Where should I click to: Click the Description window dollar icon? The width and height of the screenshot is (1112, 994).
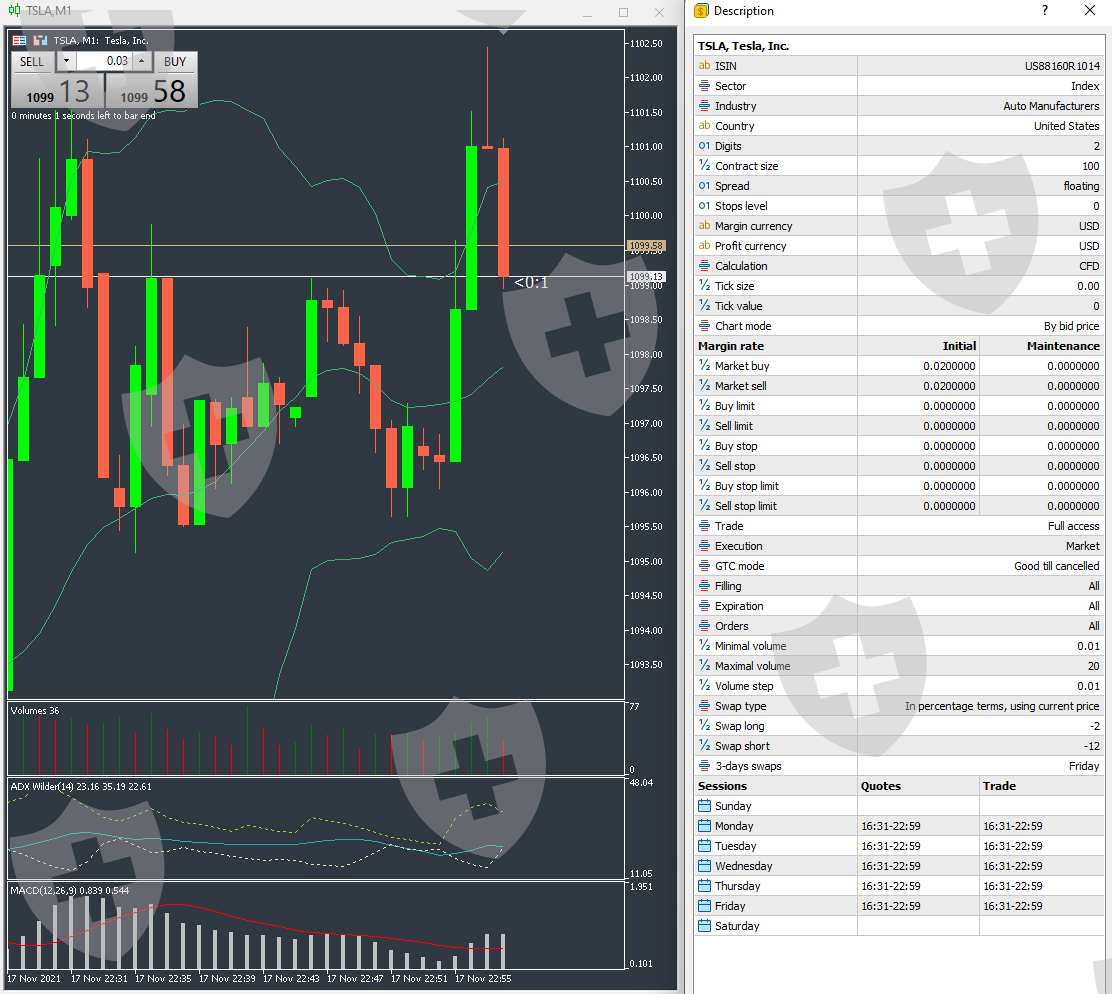click(x=701, y=11)
